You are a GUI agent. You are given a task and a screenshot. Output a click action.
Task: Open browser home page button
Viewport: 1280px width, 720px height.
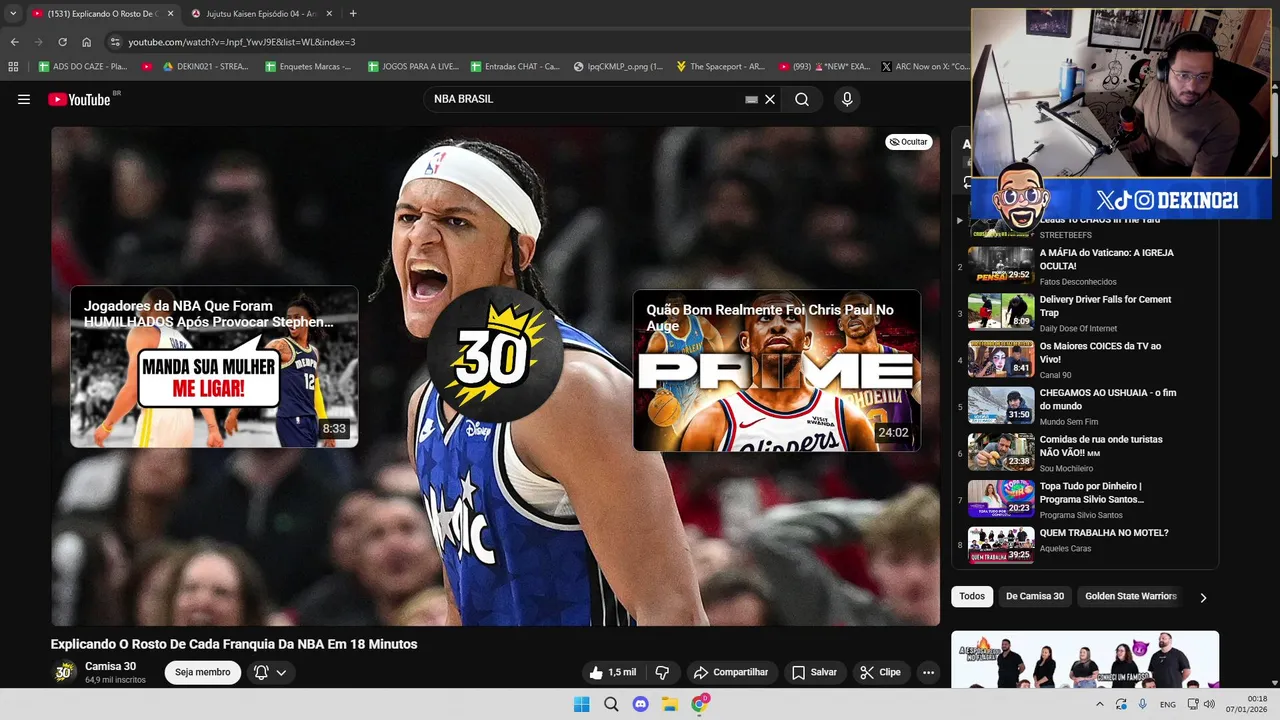coord(86,42)
